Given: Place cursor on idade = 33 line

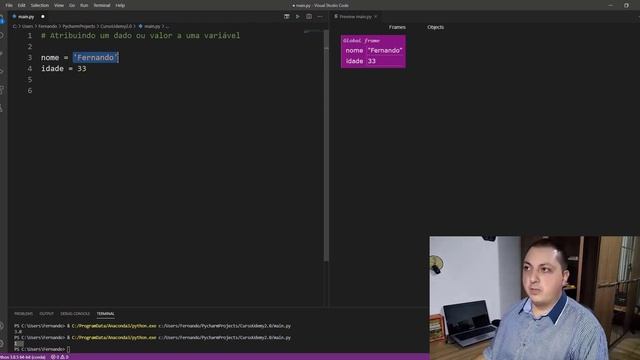Looking at the screenshot, I should click(63, 69).
